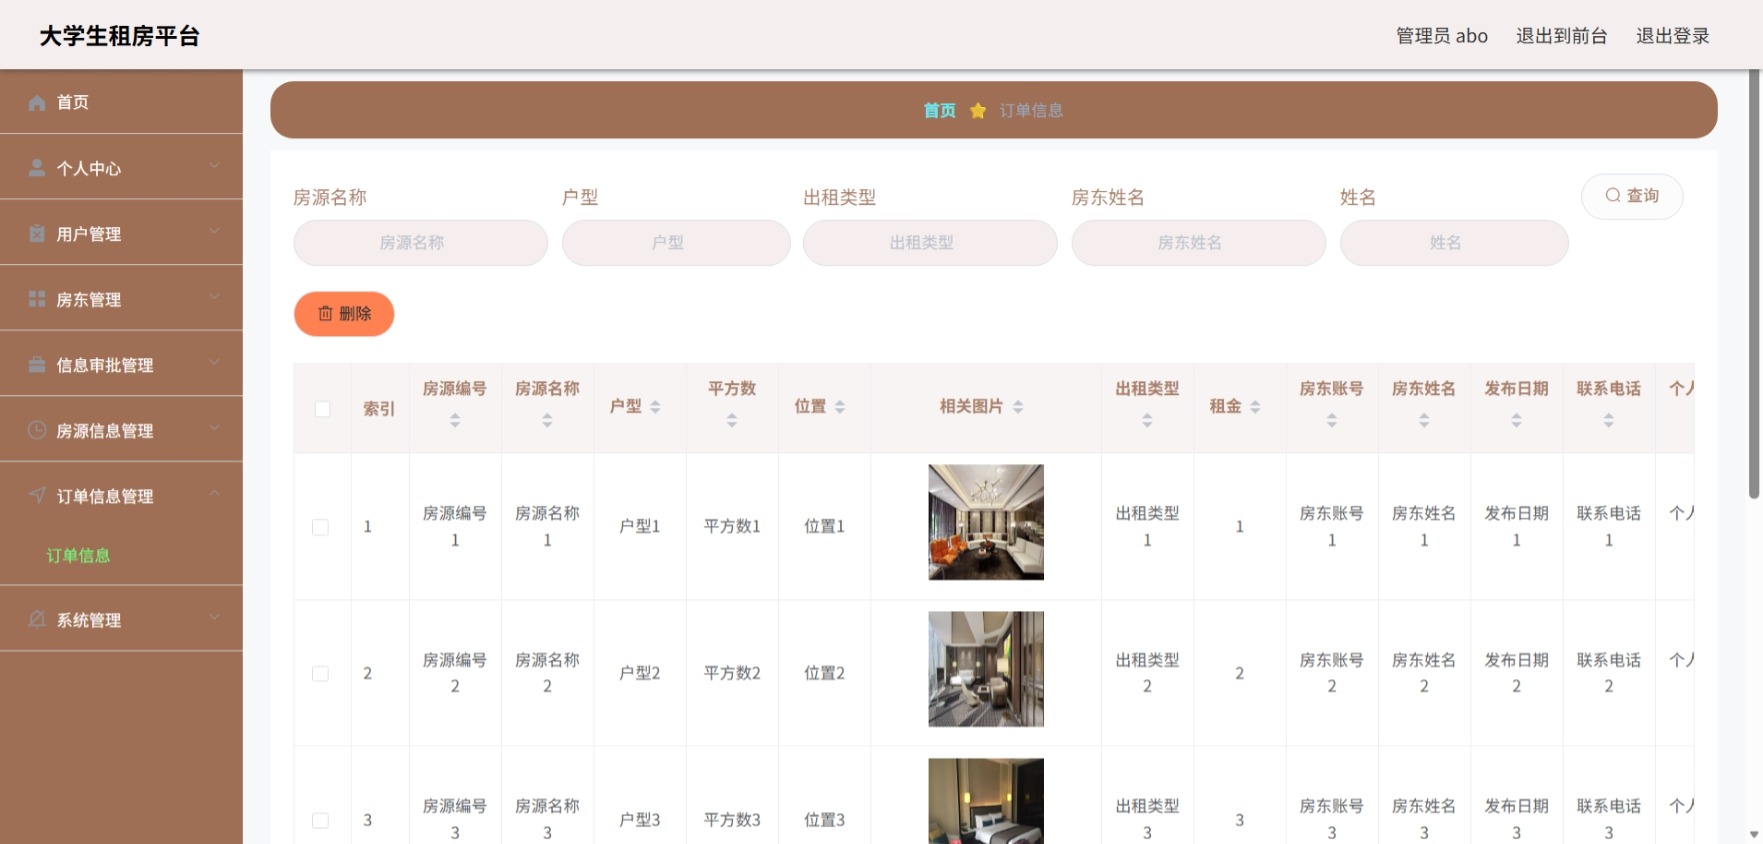Image resolution: width=1763 pixels, height=844 pixels.
Task: Check the checkbox for row 1
Action: 320,527
